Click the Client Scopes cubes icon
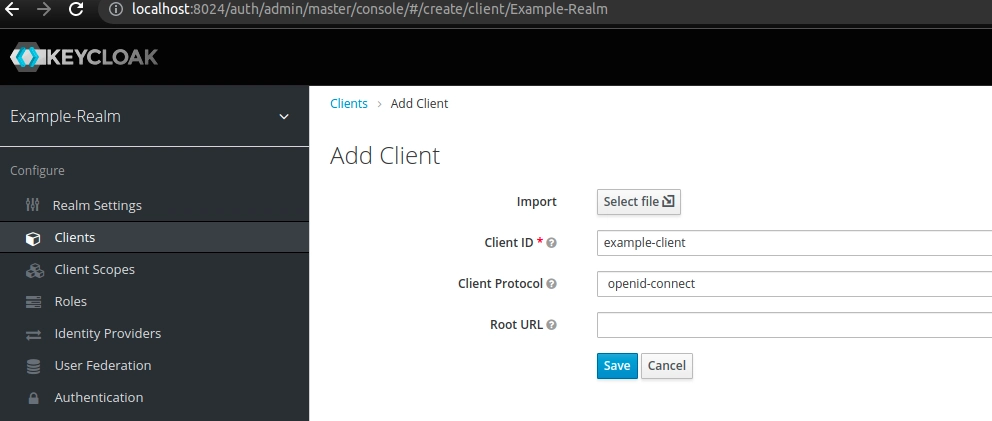The image size is (992, 421). pyautogui.click(x=34, y=270)
